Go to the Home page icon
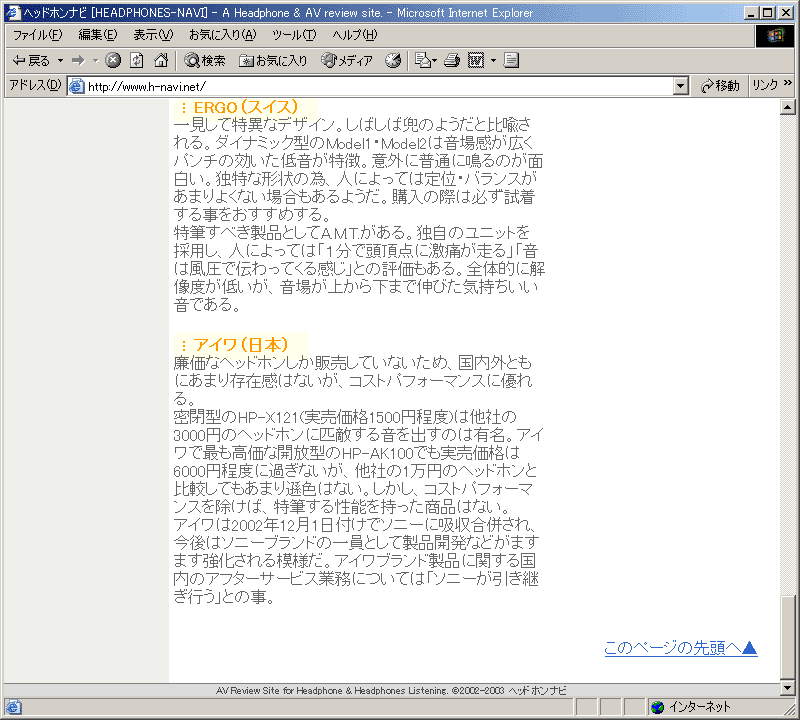This screenshot has width=800, height=720. 161,61
